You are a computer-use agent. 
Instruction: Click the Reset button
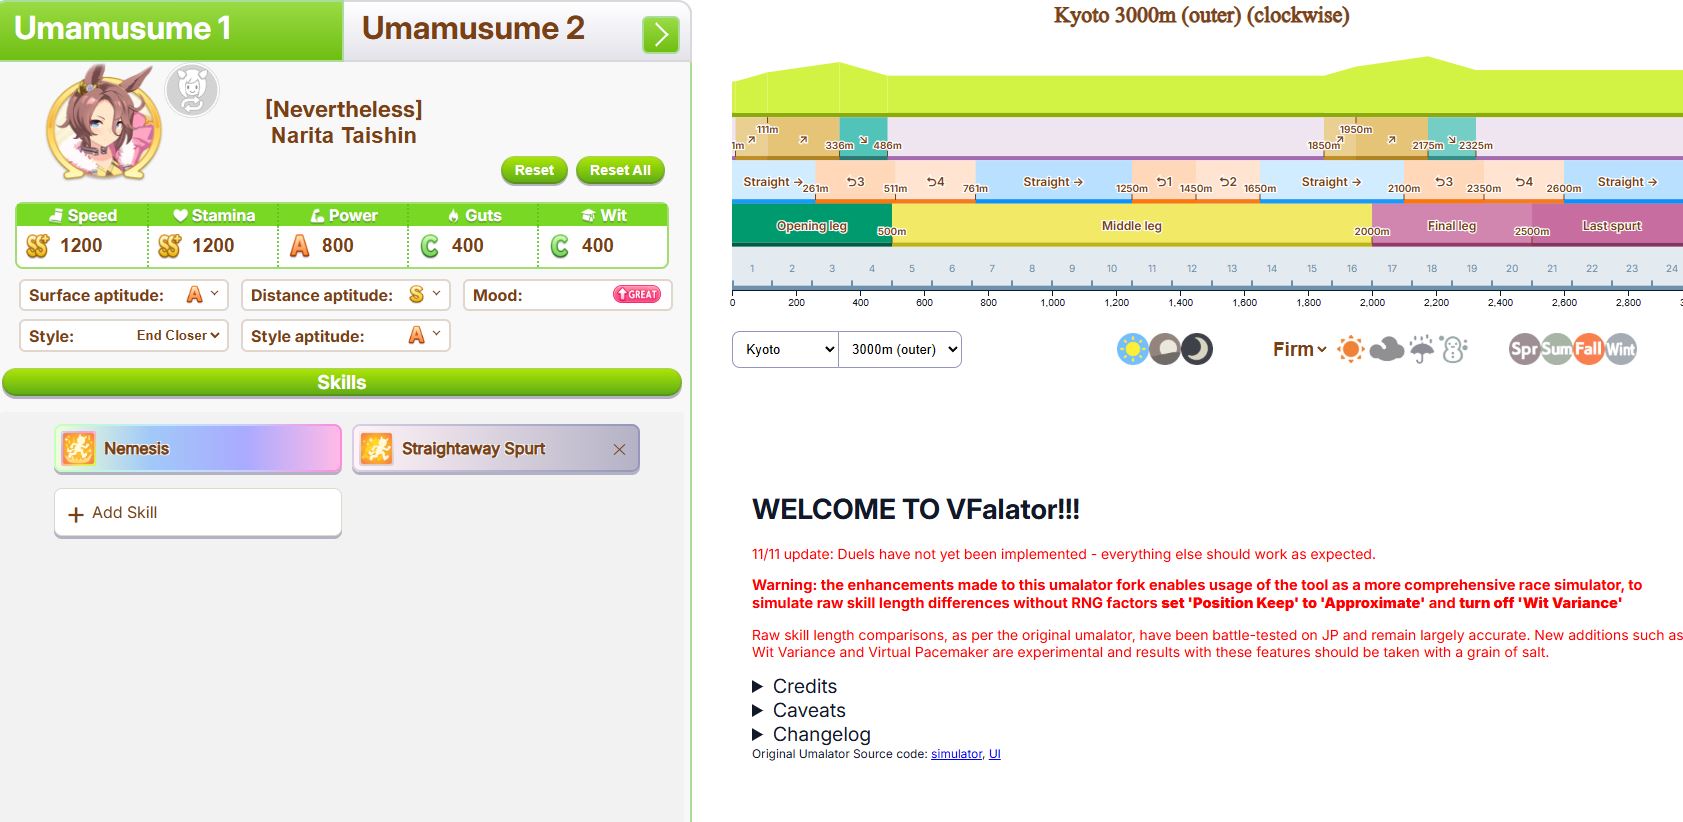[x=534, y=171]
